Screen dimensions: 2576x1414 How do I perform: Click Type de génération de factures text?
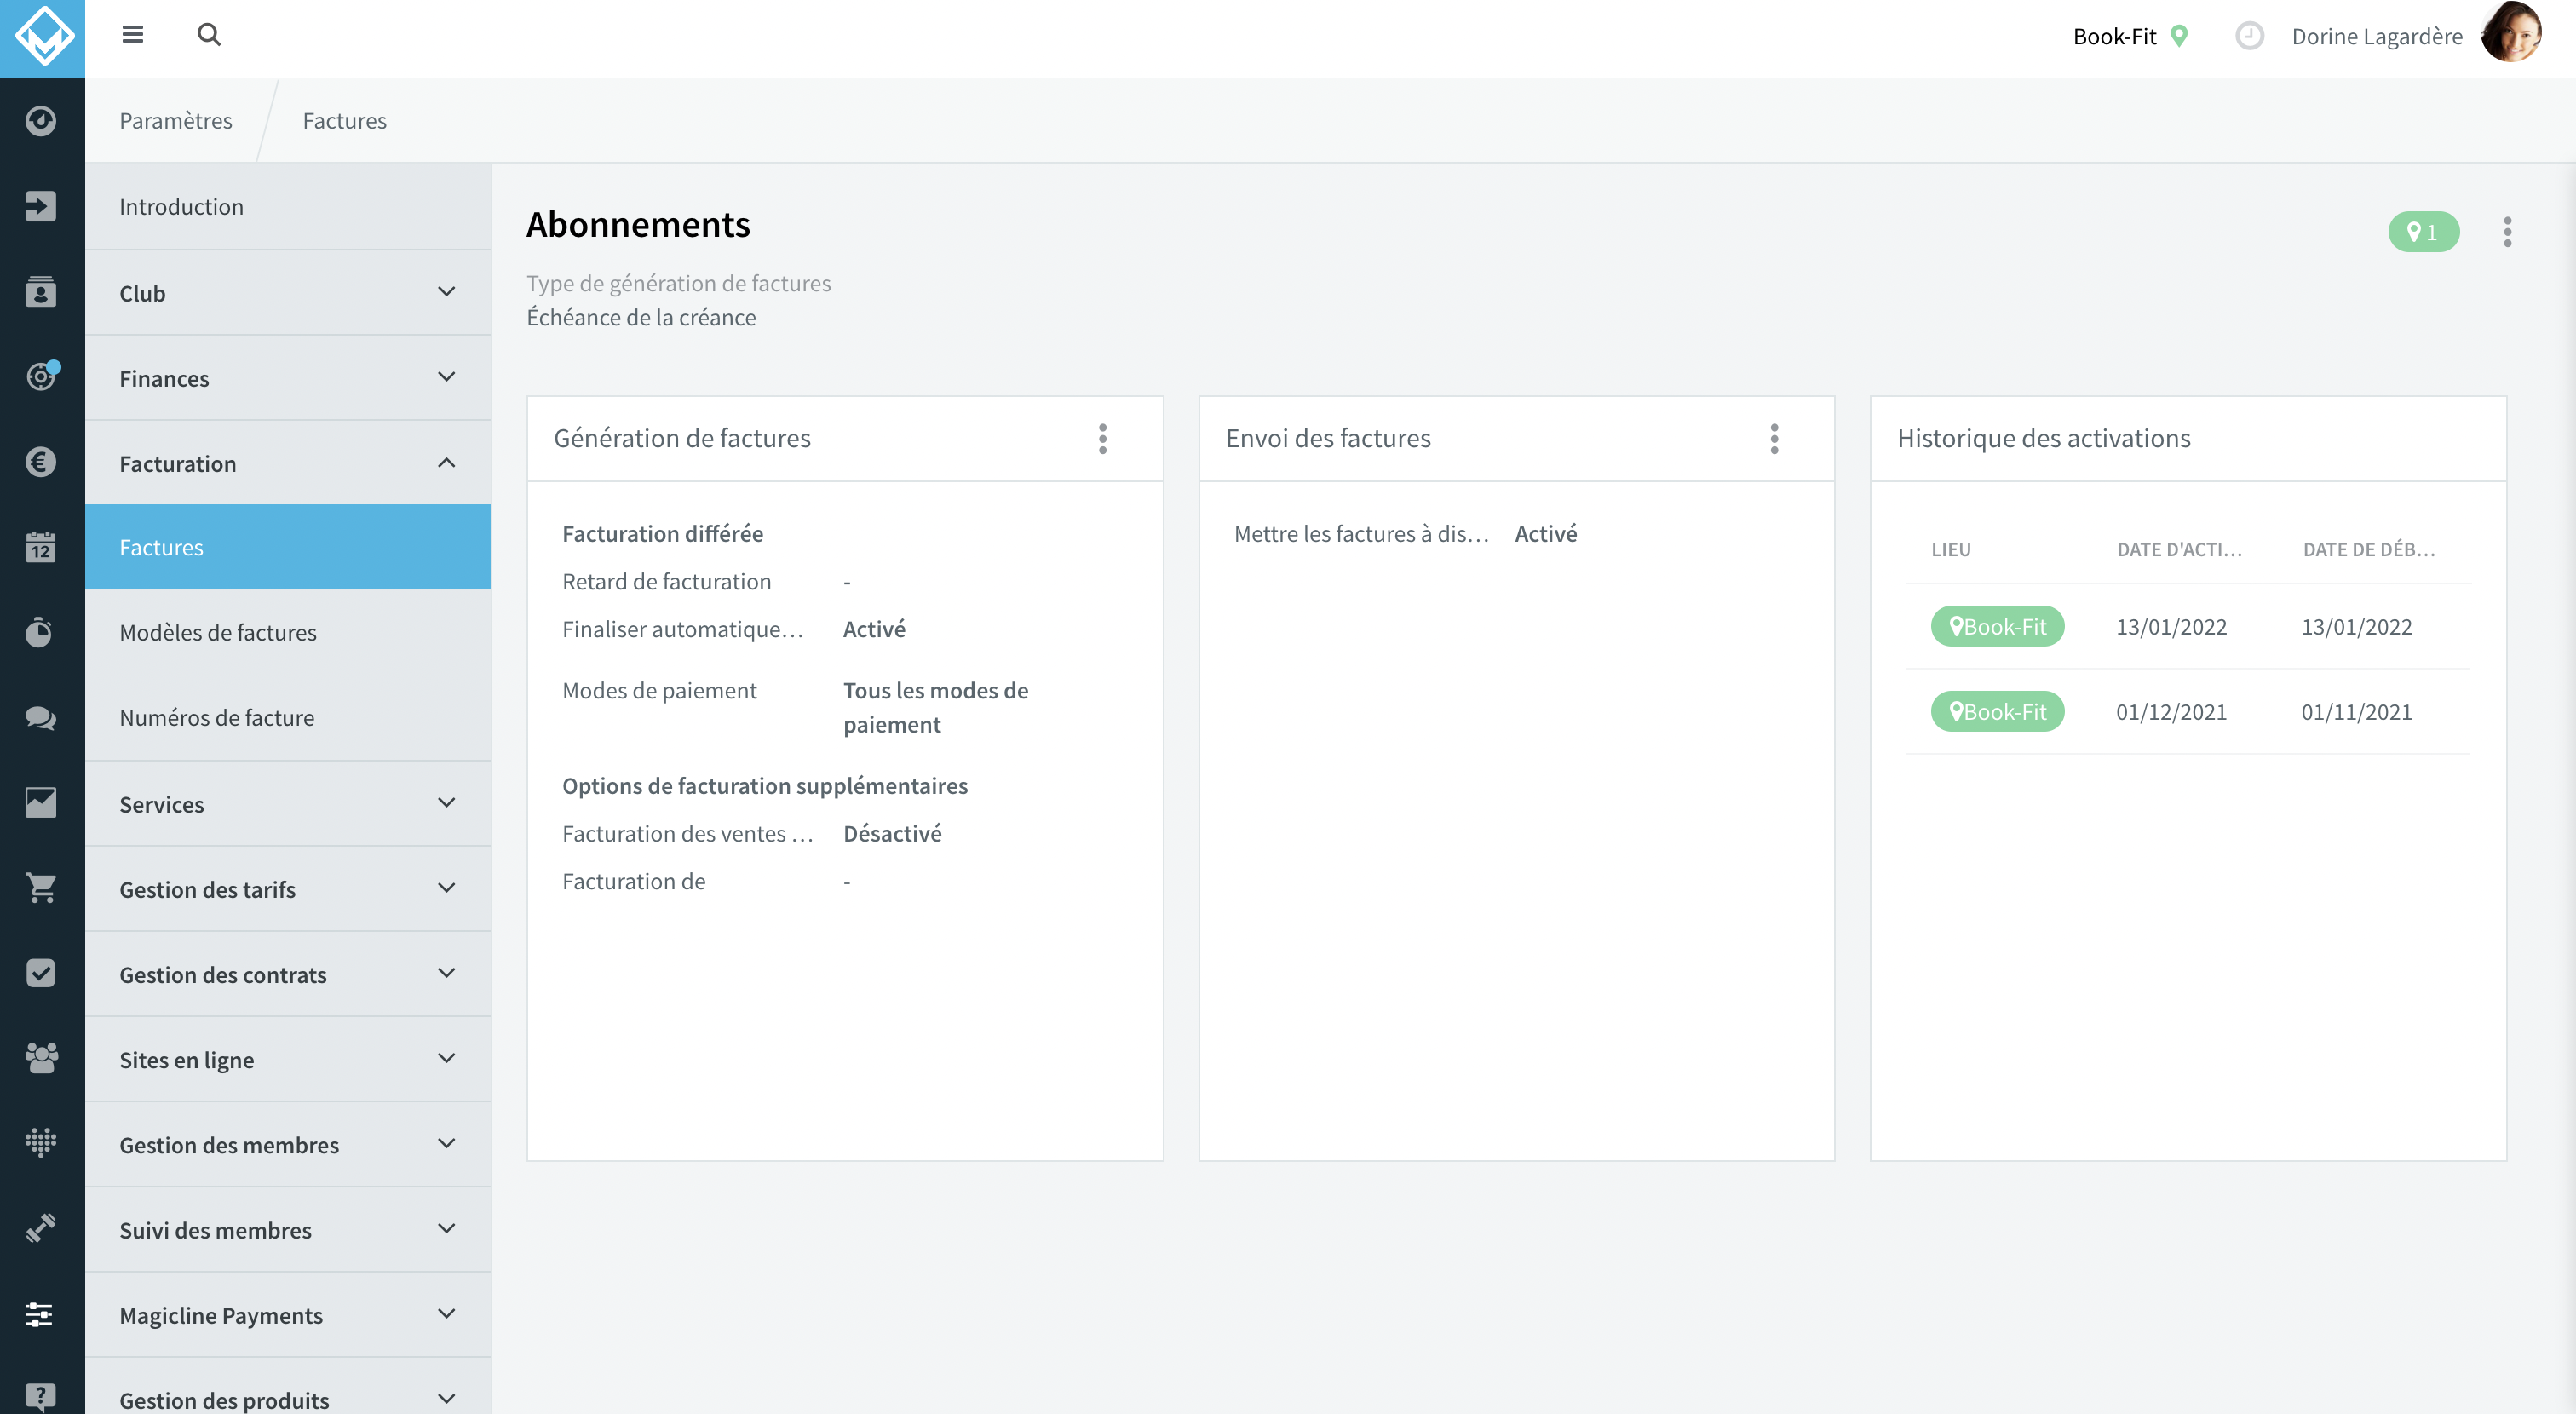pos(678,283)
